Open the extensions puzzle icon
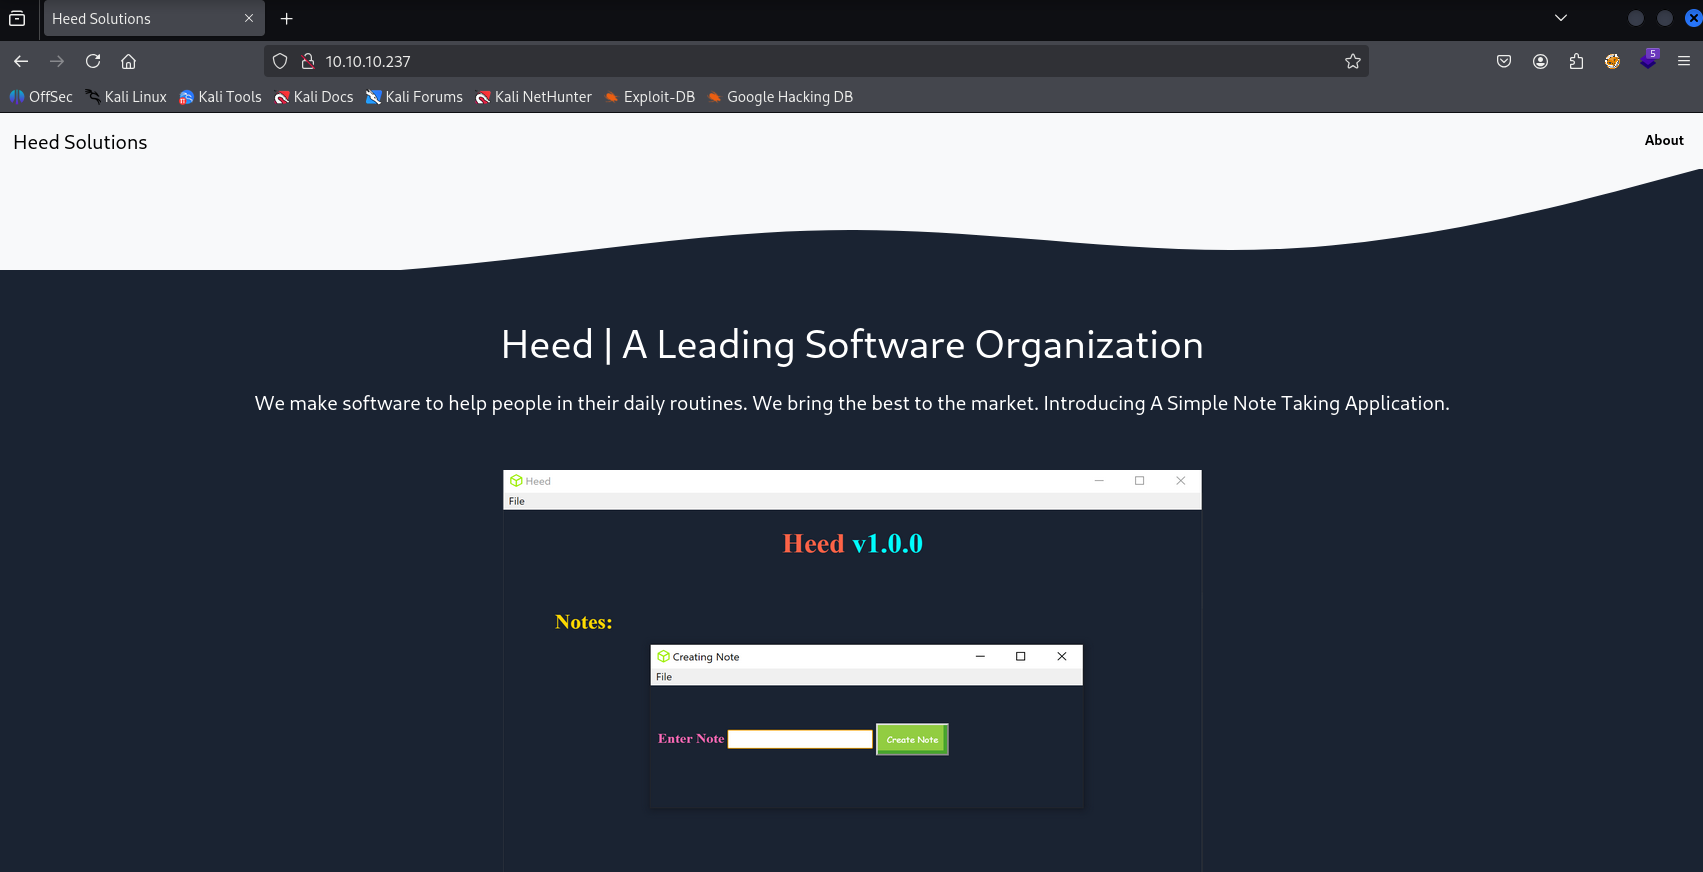The width and height of the screenshot is (1703, 872). 1576,61
